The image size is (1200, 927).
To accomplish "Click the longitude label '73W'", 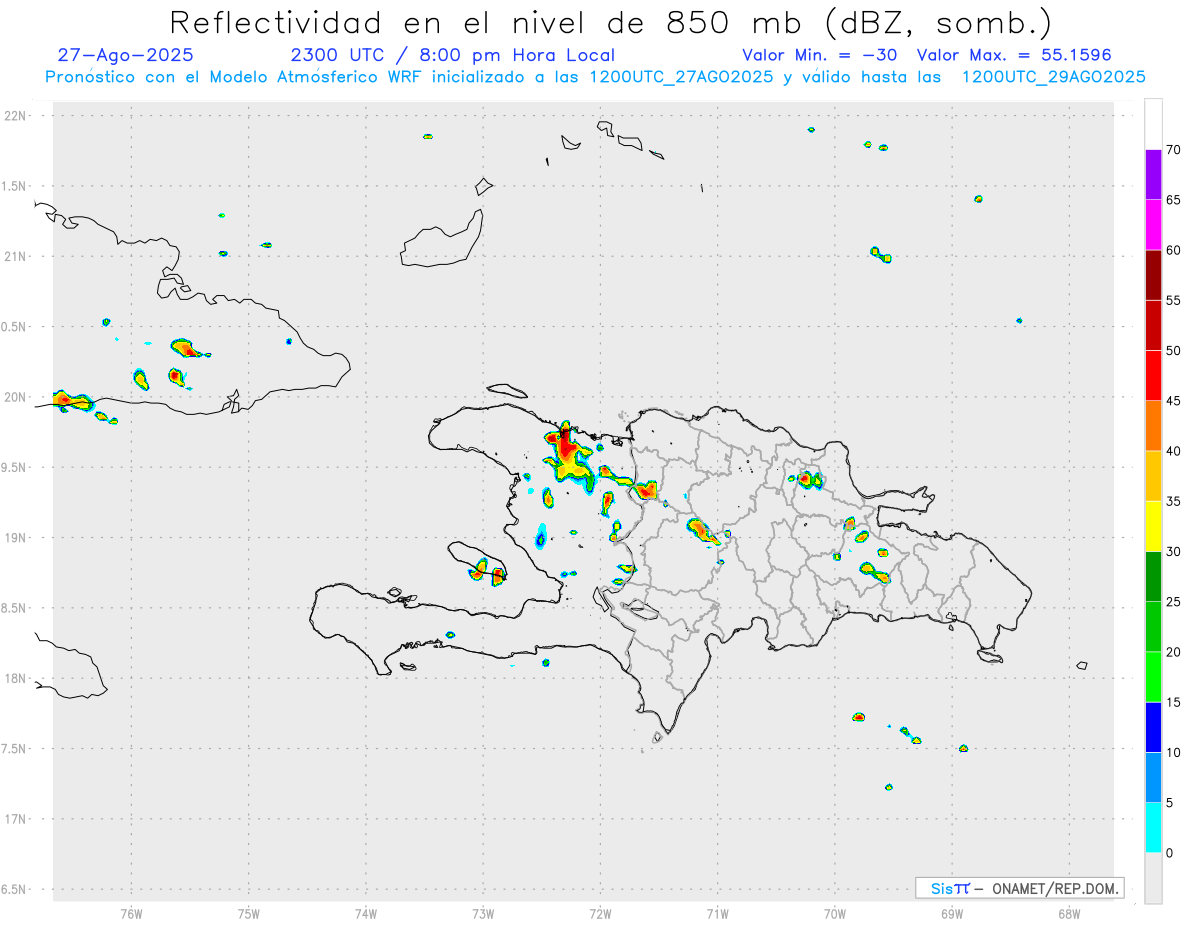I will (x=483, y=914).
